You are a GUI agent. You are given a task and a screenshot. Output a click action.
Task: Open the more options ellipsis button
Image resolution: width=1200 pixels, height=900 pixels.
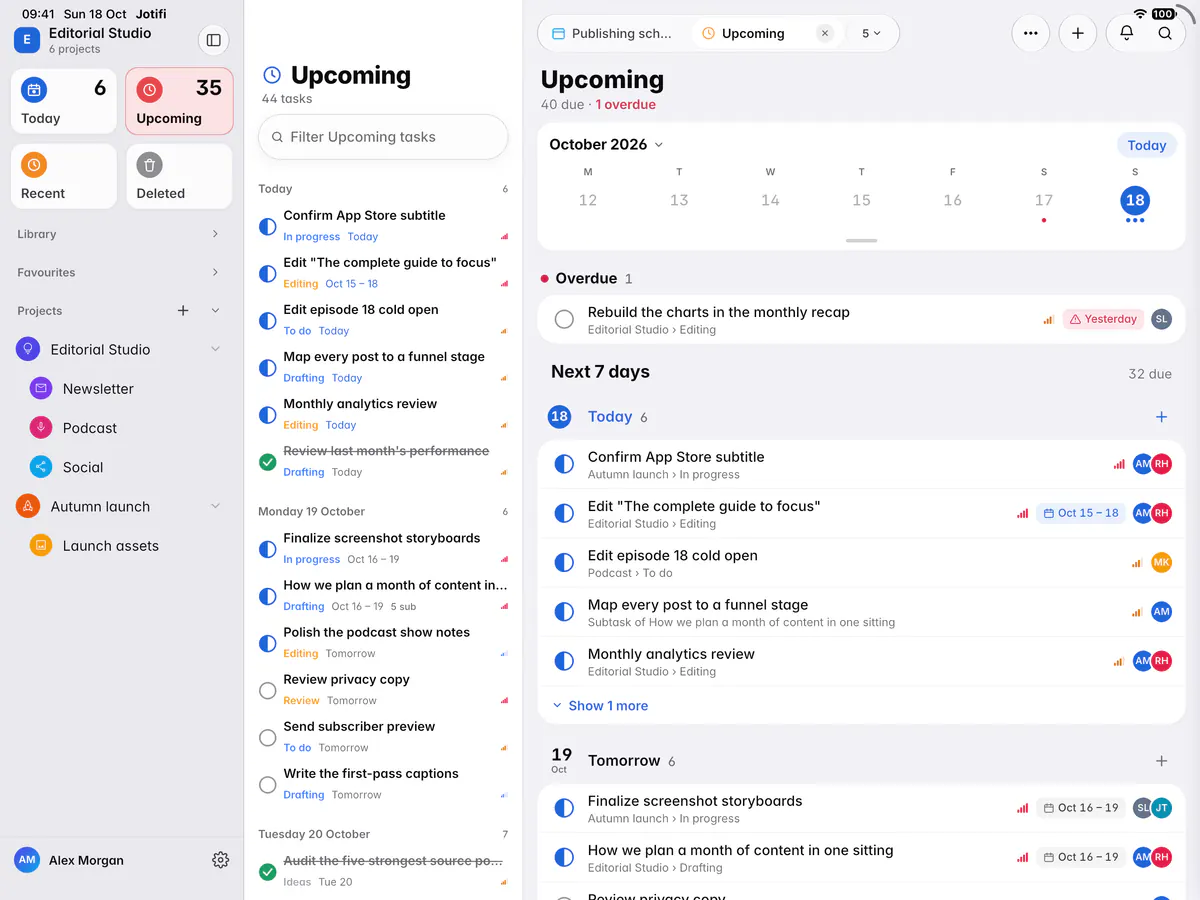[1031, 33]
